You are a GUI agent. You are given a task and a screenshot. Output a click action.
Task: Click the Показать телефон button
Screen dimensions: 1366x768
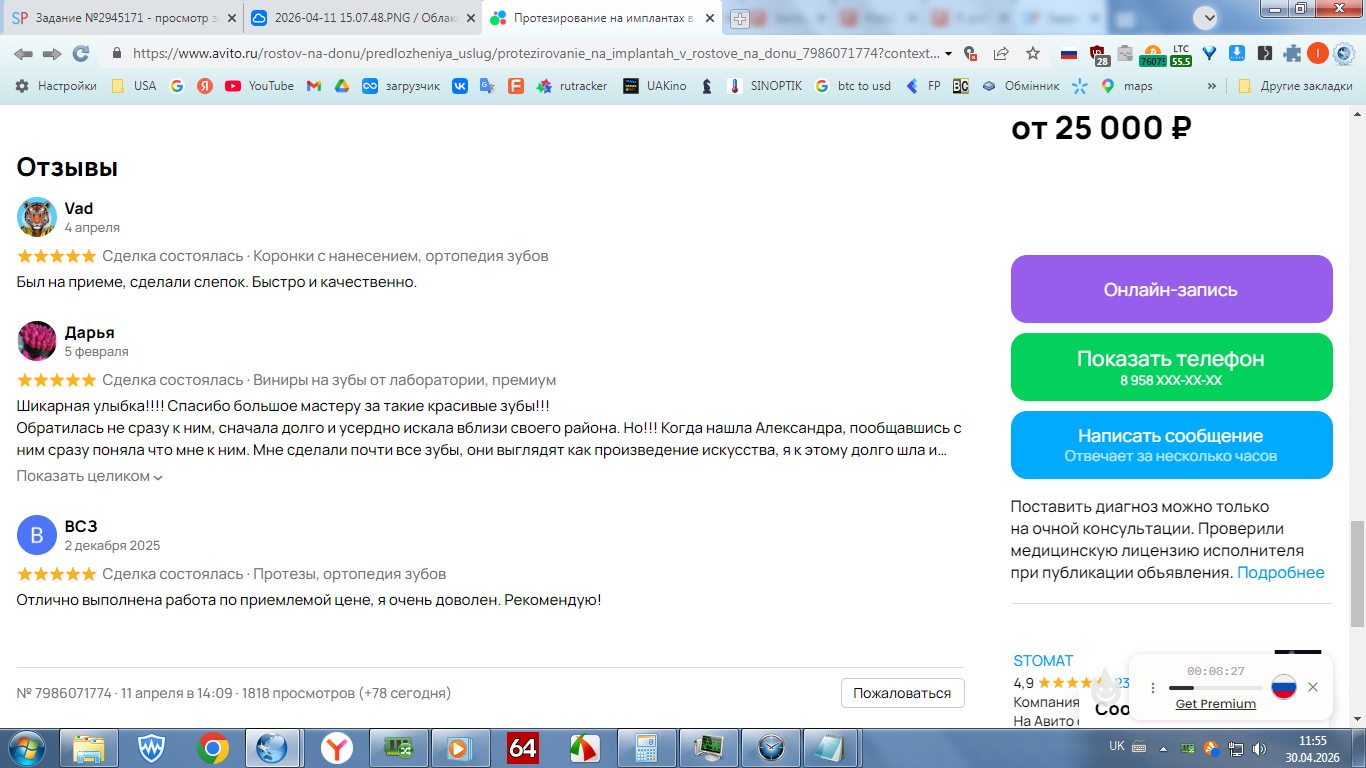1171,367
